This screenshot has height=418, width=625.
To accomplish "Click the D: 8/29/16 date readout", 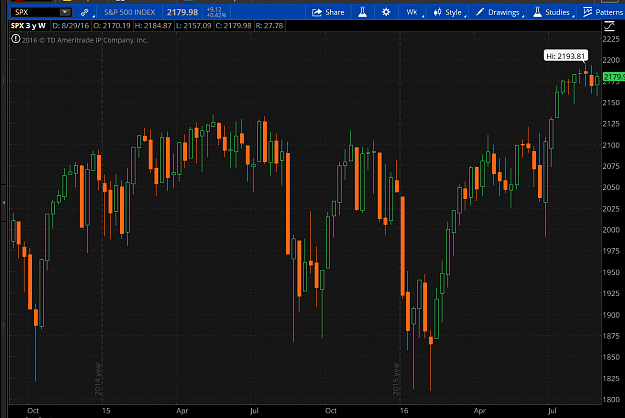I will 71,26.
